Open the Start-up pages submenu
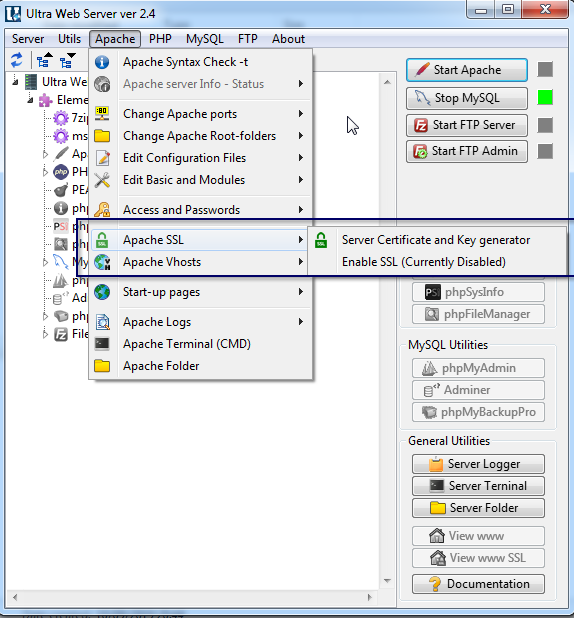574x618 pixels. [201, 292]
